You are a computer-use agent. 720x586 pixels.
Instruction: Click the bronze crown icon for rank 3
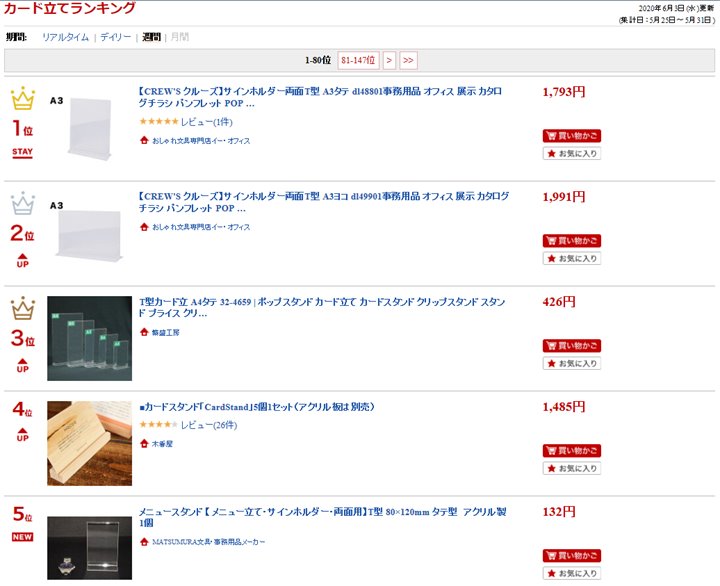click(23, 308)
